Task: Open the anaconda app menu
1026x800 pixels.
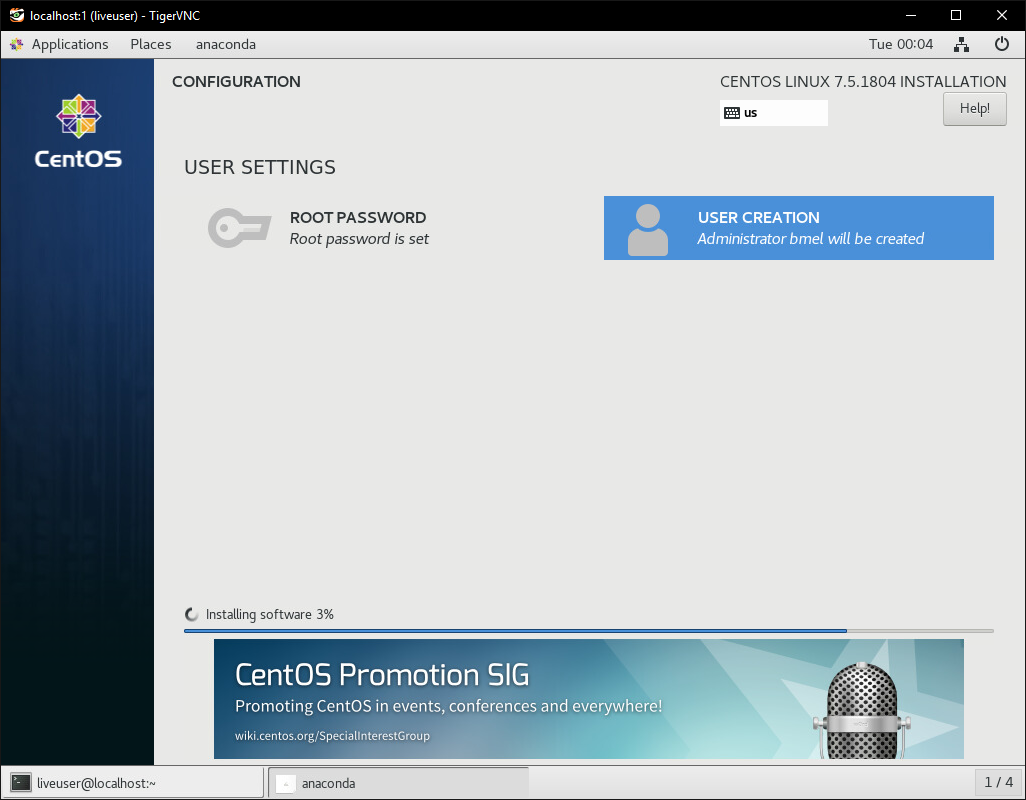Action: coord(226,44)
